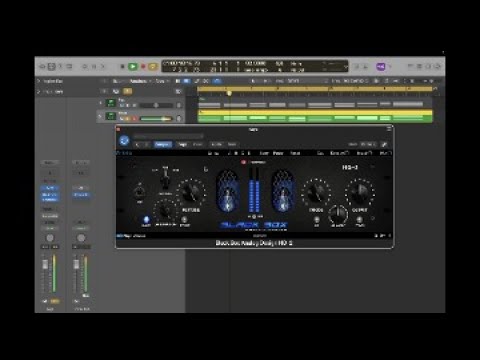Select the A settings bank in plug-in toolbar

pyautogui.click(x=229, y=153)
